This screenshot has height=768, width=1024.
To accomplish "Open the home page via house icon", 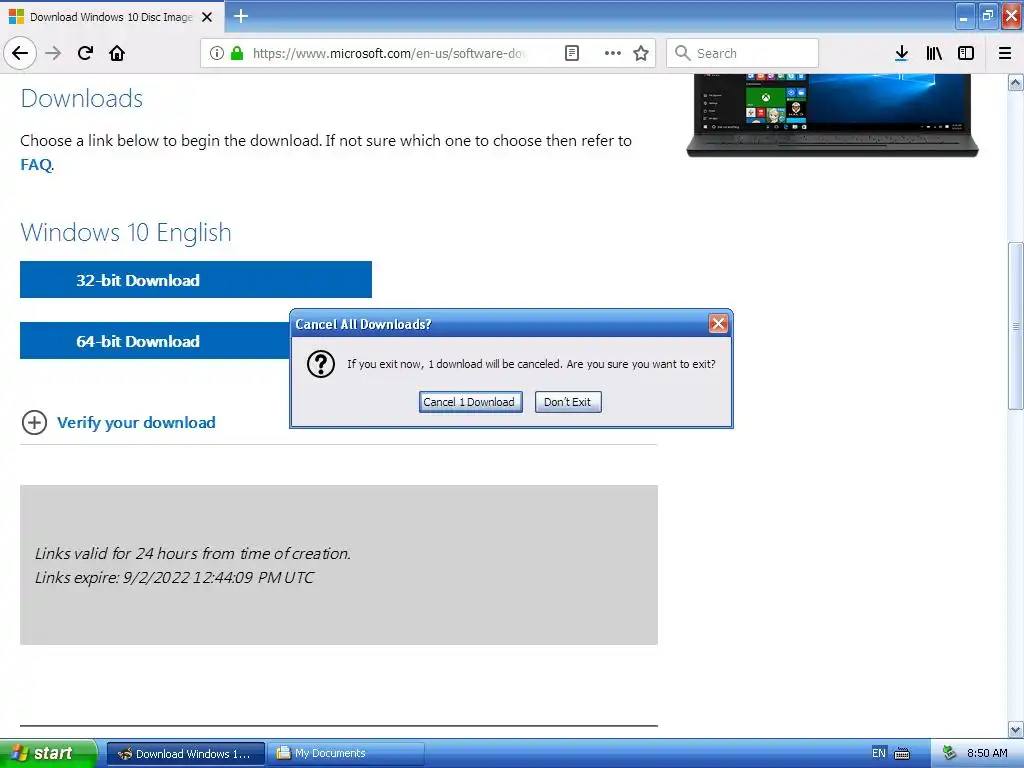I will click(x=117, y=53).
